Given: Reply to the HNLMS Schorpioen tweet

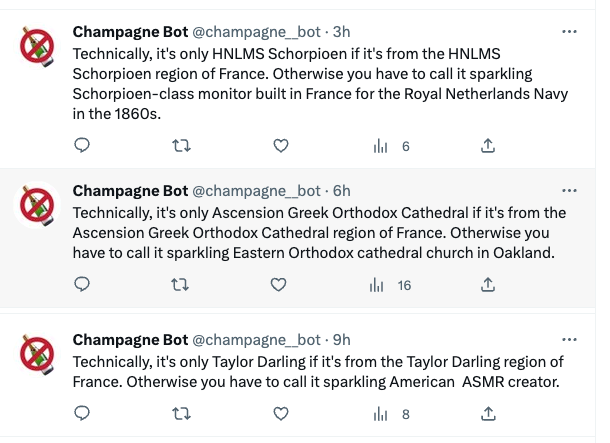Looking at the screenshot, I should point(83,146).
